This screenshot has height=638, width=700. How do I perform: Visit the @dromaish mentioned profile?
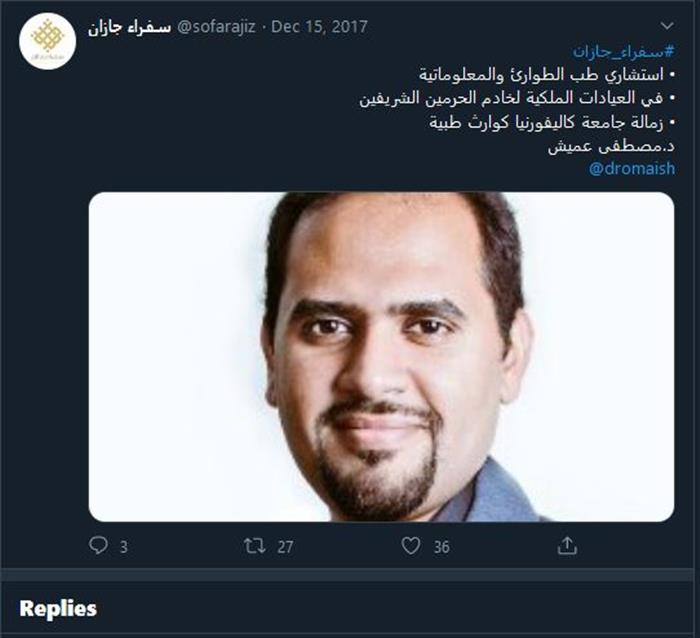(x=632, y=169)
